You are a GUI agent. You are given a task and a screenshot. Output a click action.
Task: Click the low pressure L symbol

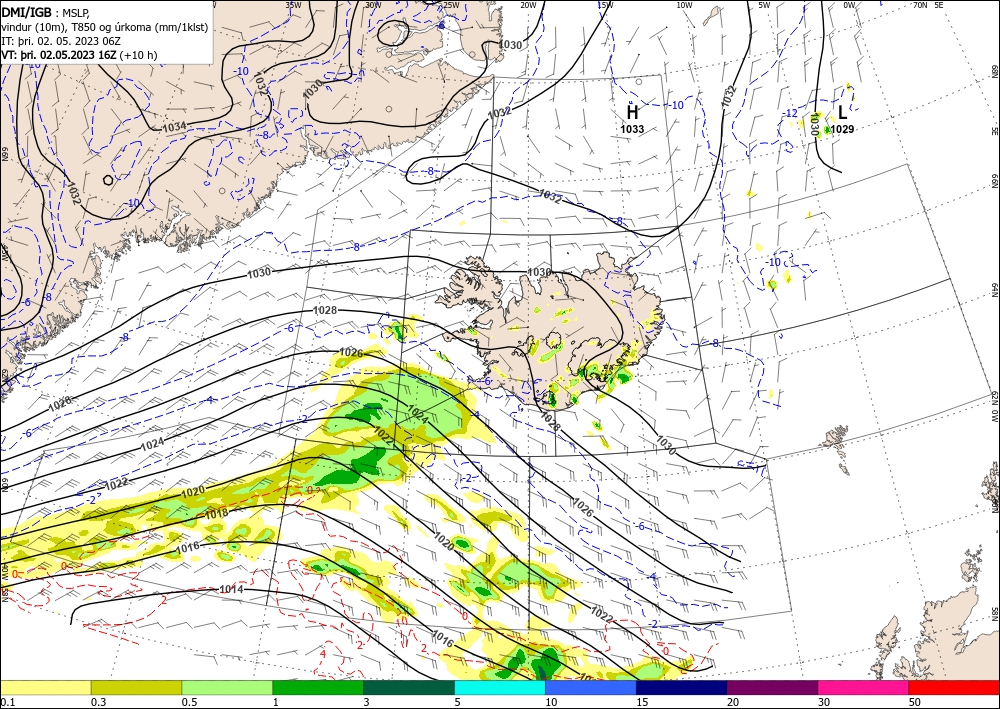[842, 113]
